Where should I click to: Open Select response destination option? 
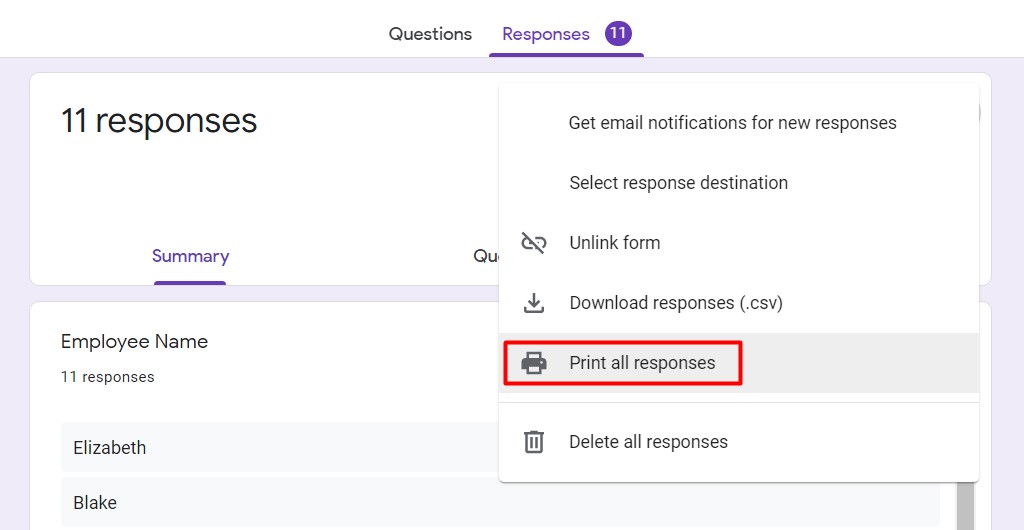click(x=678, y=183)
